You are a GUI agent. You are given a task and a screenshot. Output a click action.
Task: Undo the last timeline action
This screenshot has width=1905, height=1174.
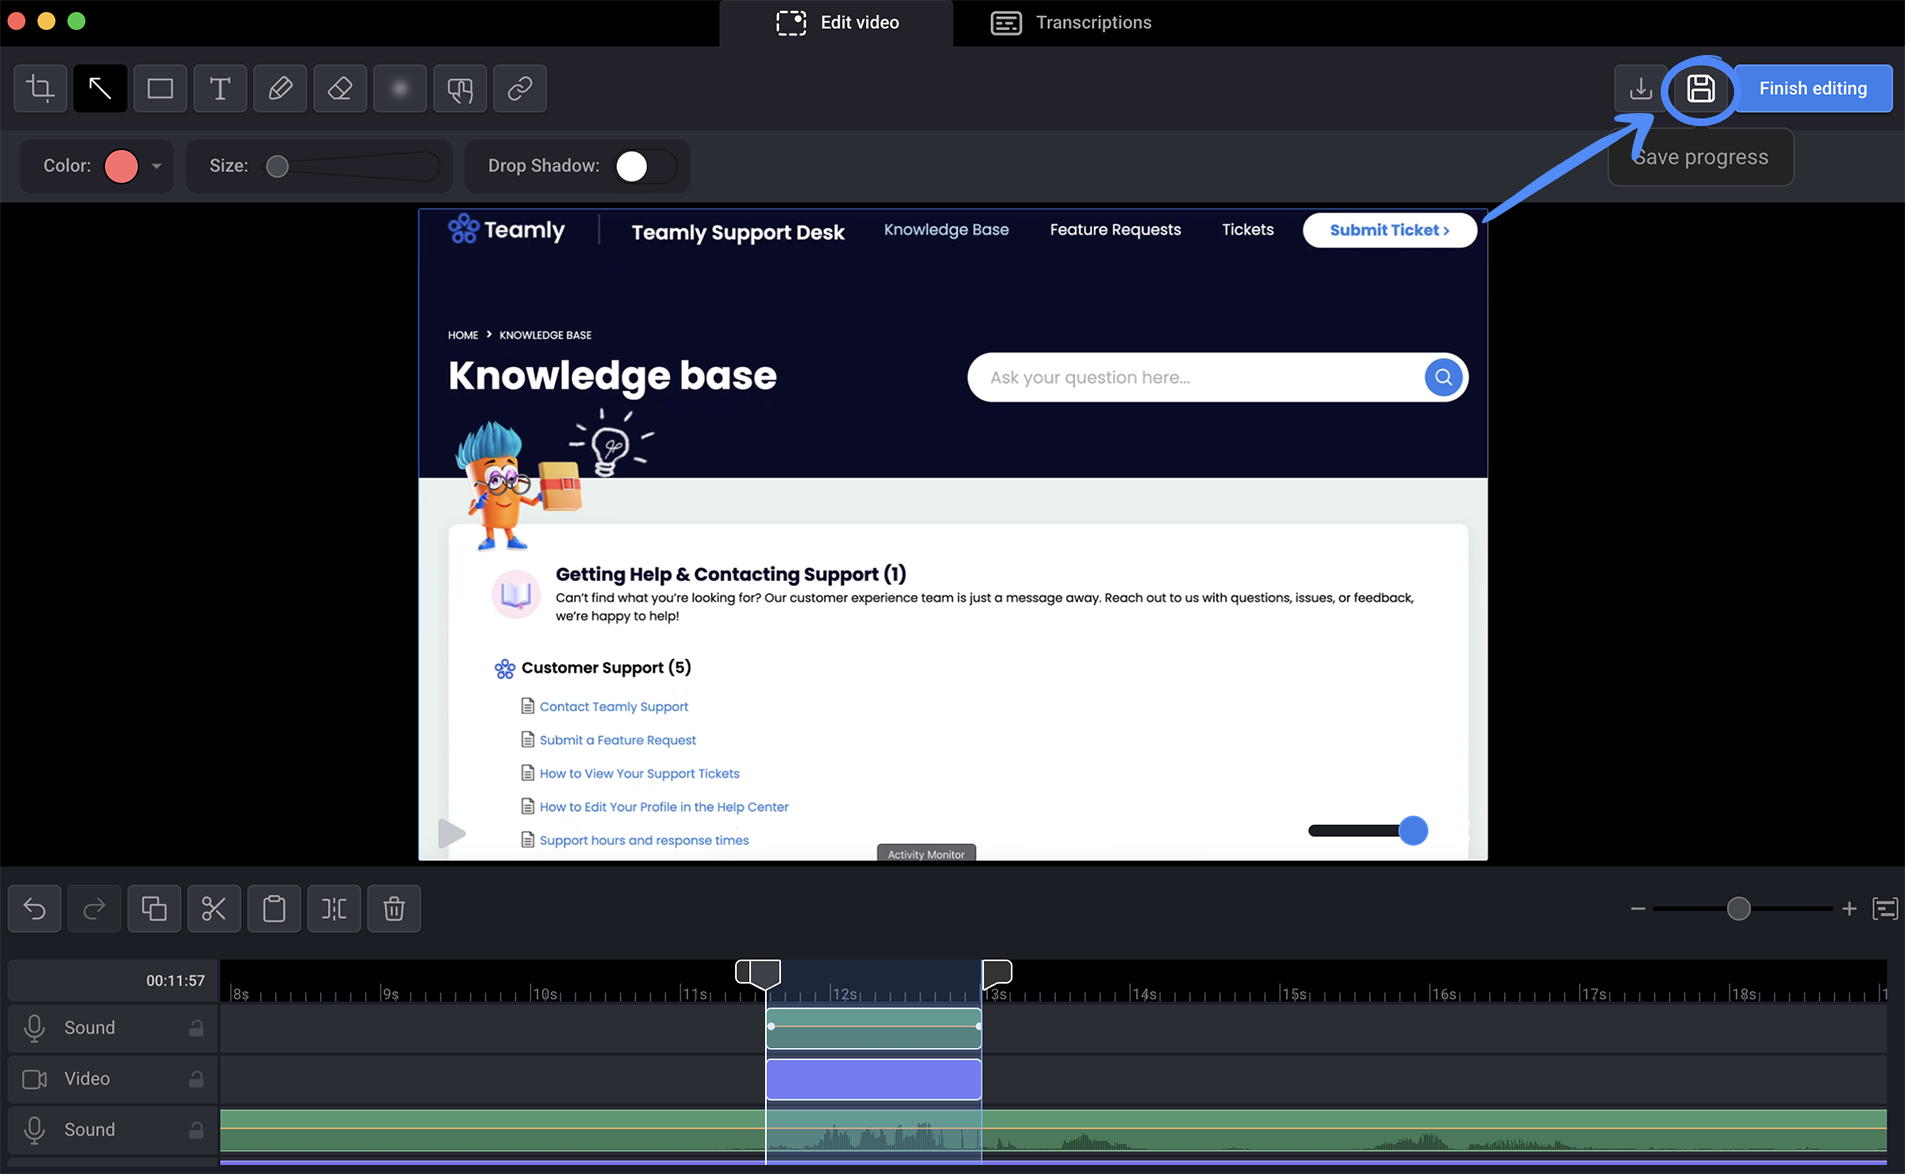pyautogui.click(x=35, y=908)
